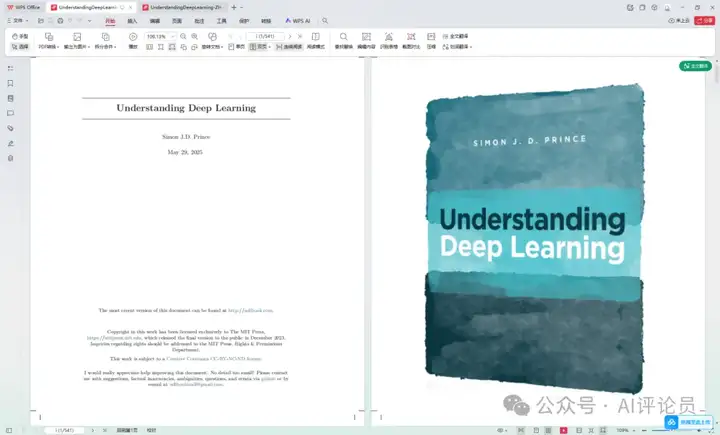
Task: Click the edit content tool icon
Action: (366, 37)
